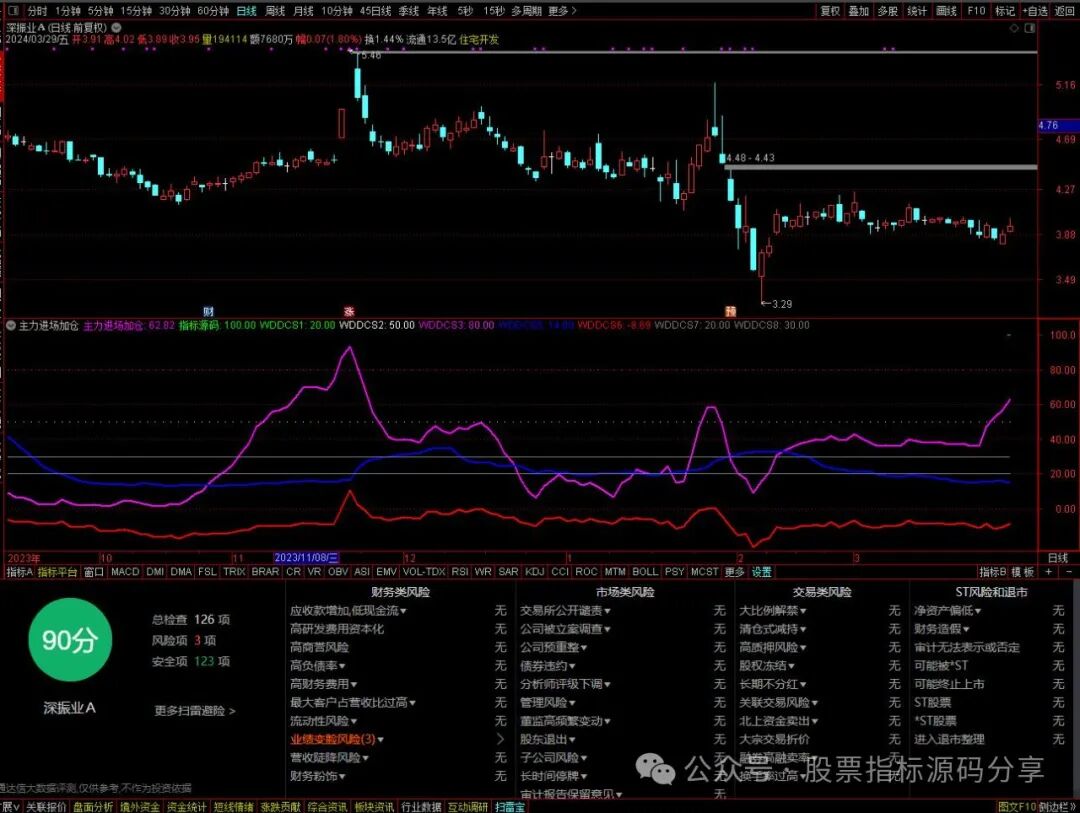Click the 2023/11/08 date marker
The width and height of the screenshot is (1080, 813).
[306, 557]
